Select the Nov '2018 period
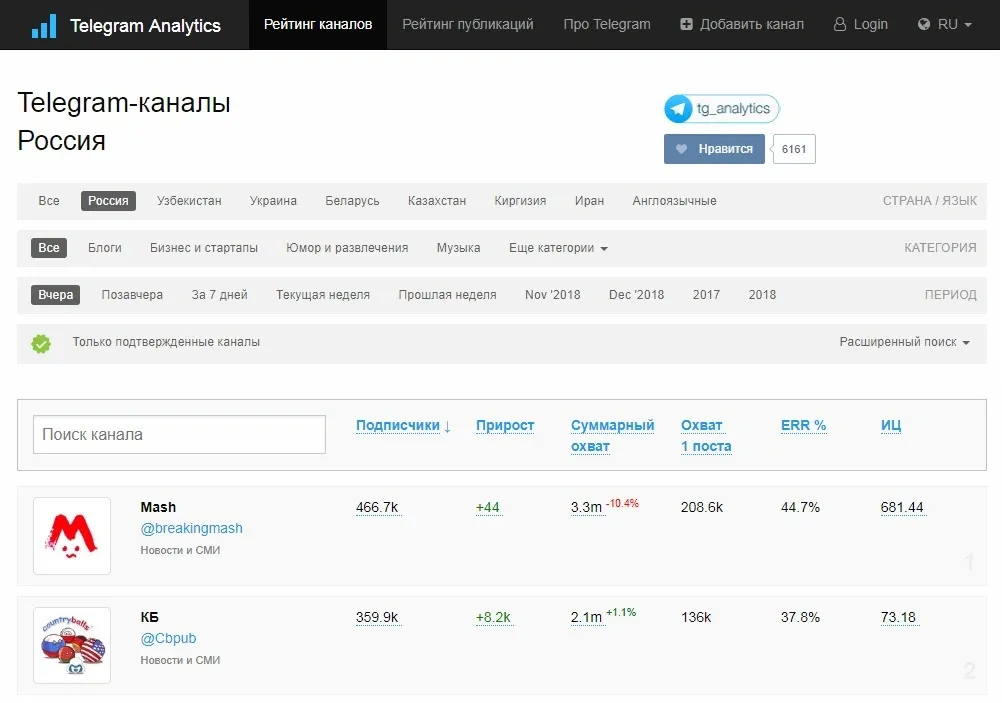 click(553, 295)
